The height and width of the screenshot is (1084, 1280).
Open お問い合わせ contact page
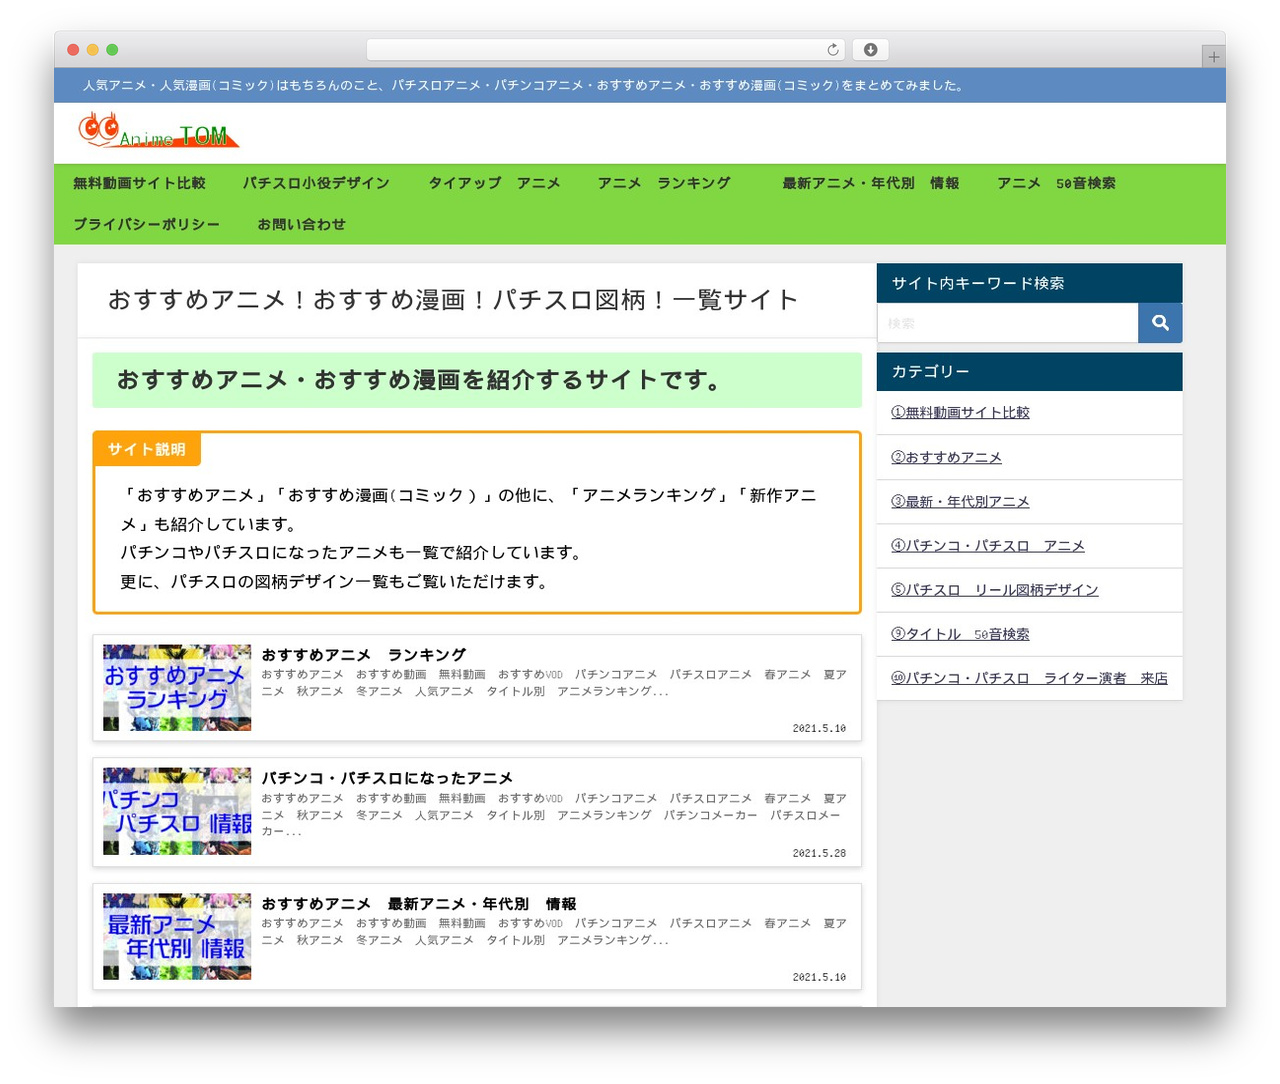point(301,224)
